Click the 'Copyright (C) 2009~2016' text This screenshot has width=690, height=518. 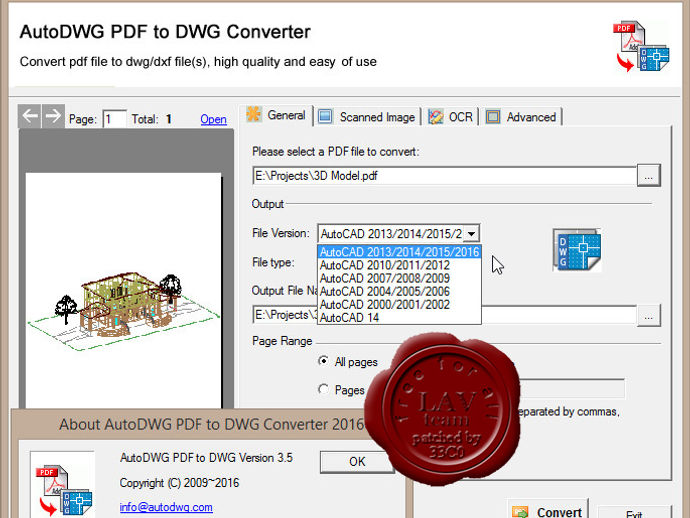coord(179,483)
